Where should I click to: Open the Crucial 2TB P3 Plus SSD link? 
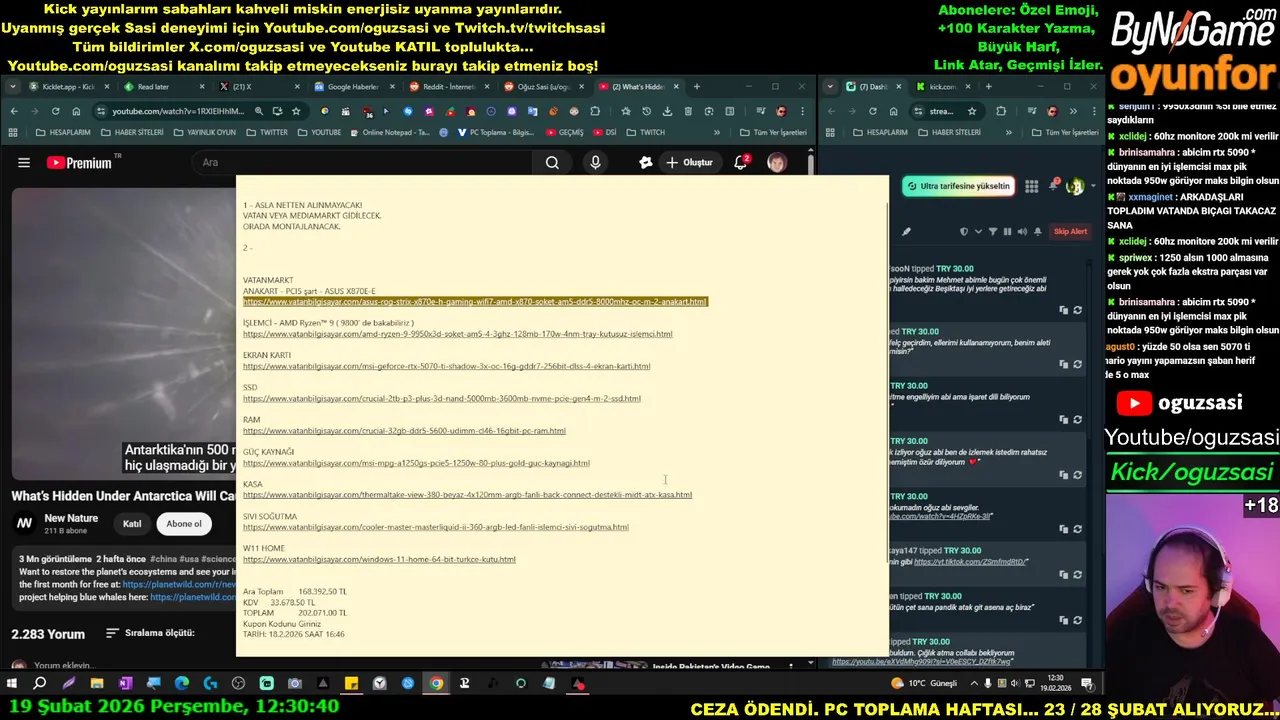coord(441,399)
